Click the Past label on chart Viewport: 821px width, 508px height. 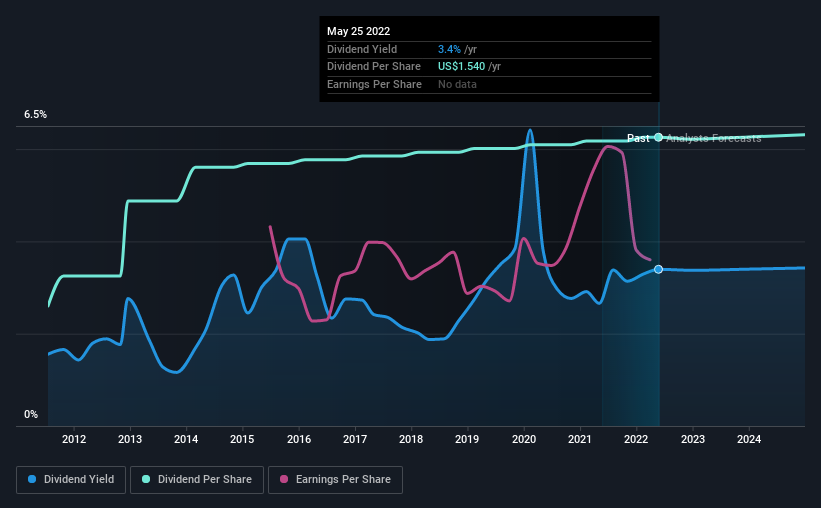tap(638, 138)
